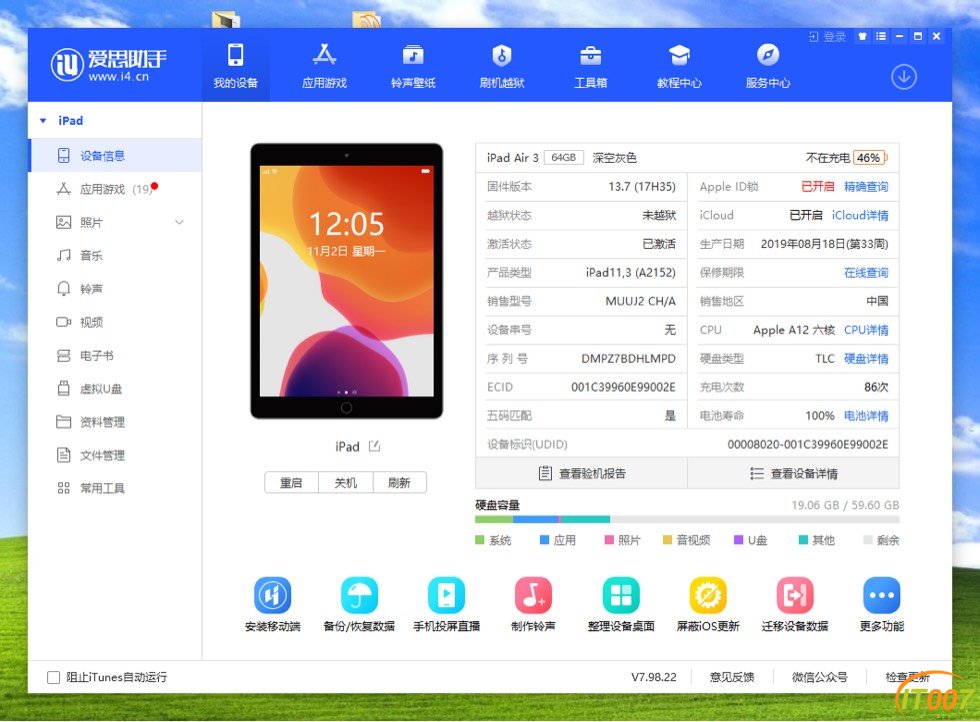Select 常用工具 in the sidebar
980x722 pixels.
[x=116, y=488]
